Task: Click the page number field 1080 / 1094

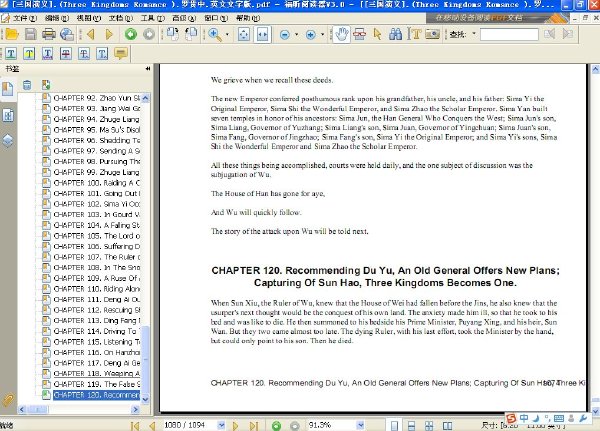Action: pyautogui.click(x=190, y=425)
